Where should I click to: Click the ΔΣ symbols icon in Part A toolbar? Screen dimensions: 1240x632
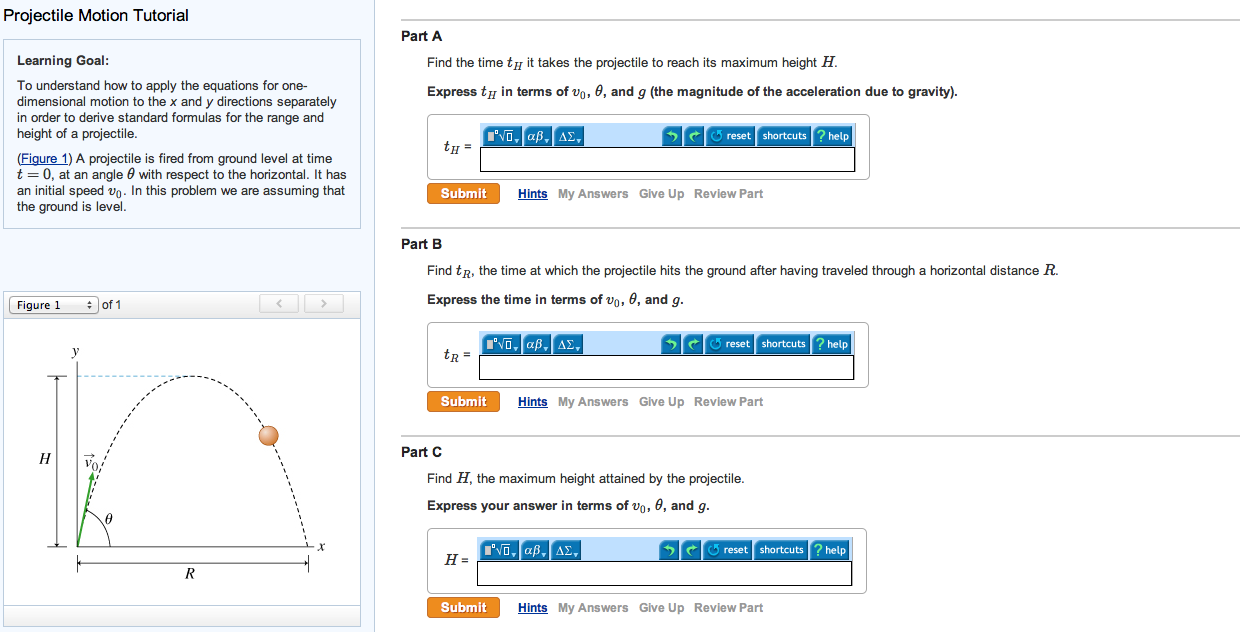coord(568,136)
